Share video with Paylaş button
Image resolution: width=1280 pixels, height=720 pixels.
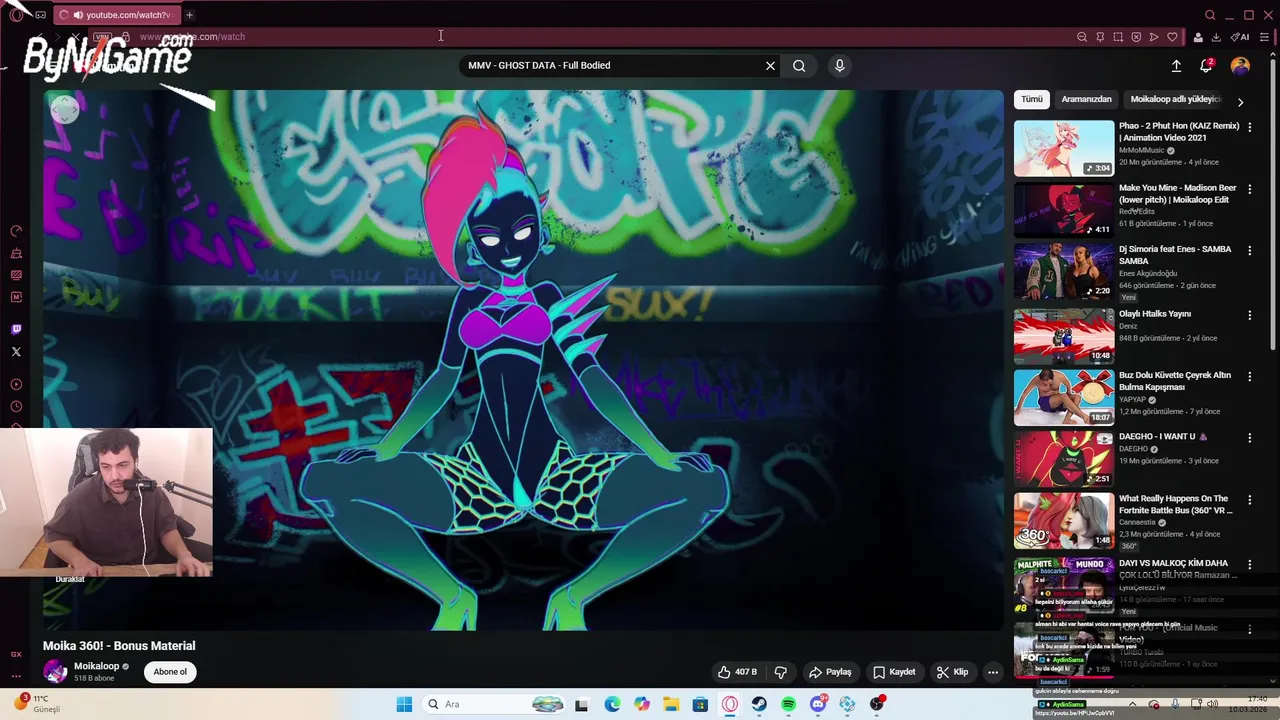(x=830, y=672)
